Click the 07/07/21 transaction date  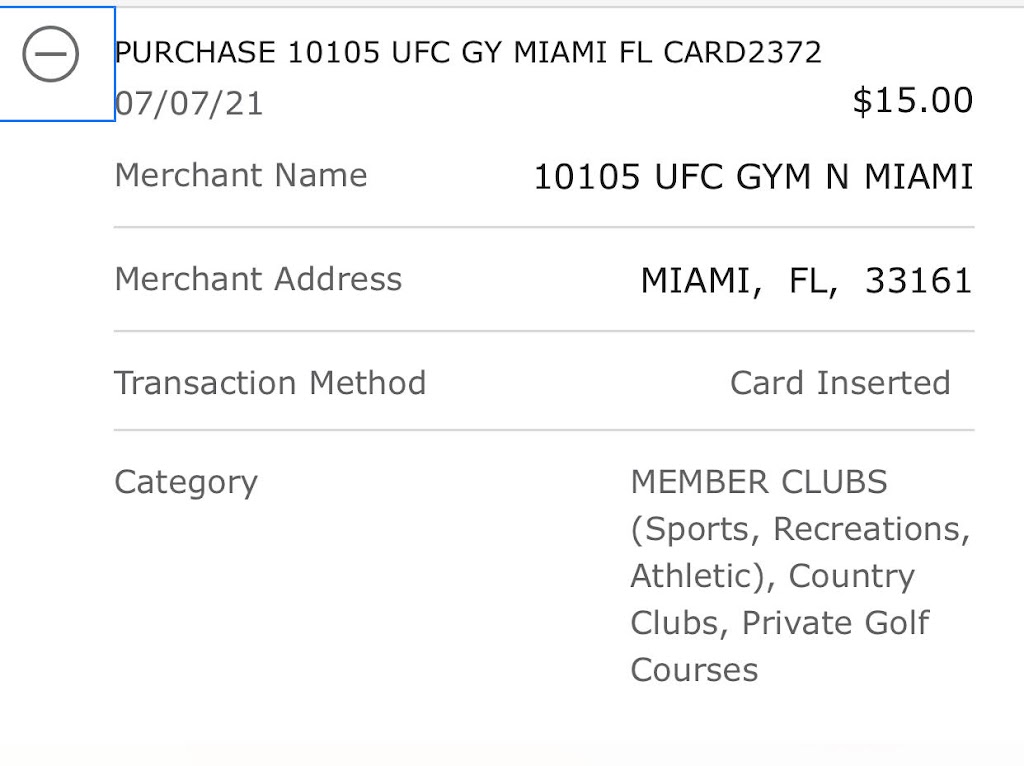pyautogui.click(x=189, y=104)
